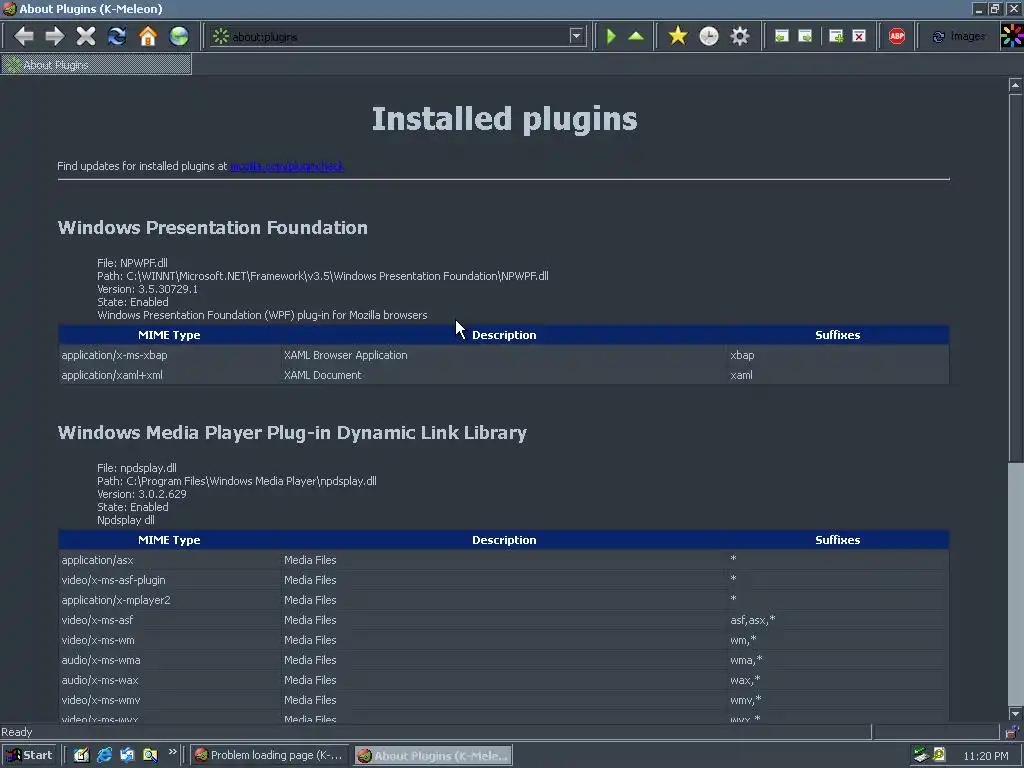
Task: Launch Internet Explorer from quick launch
Action: [104, 755]
